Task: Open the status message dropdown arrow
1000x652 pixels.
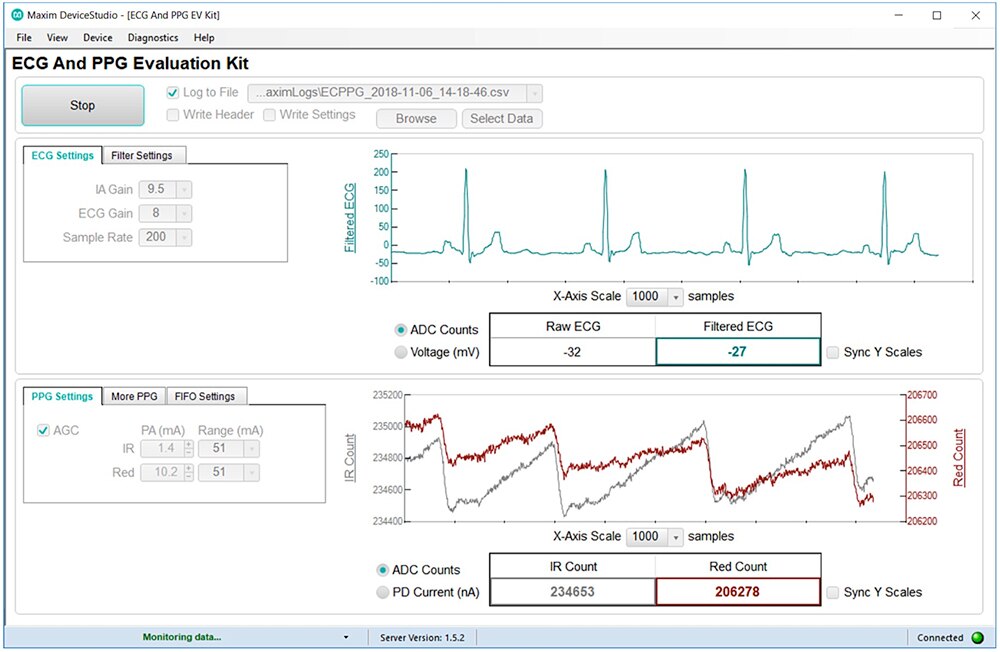Action: pyautogui.click(x=346, y=637)
